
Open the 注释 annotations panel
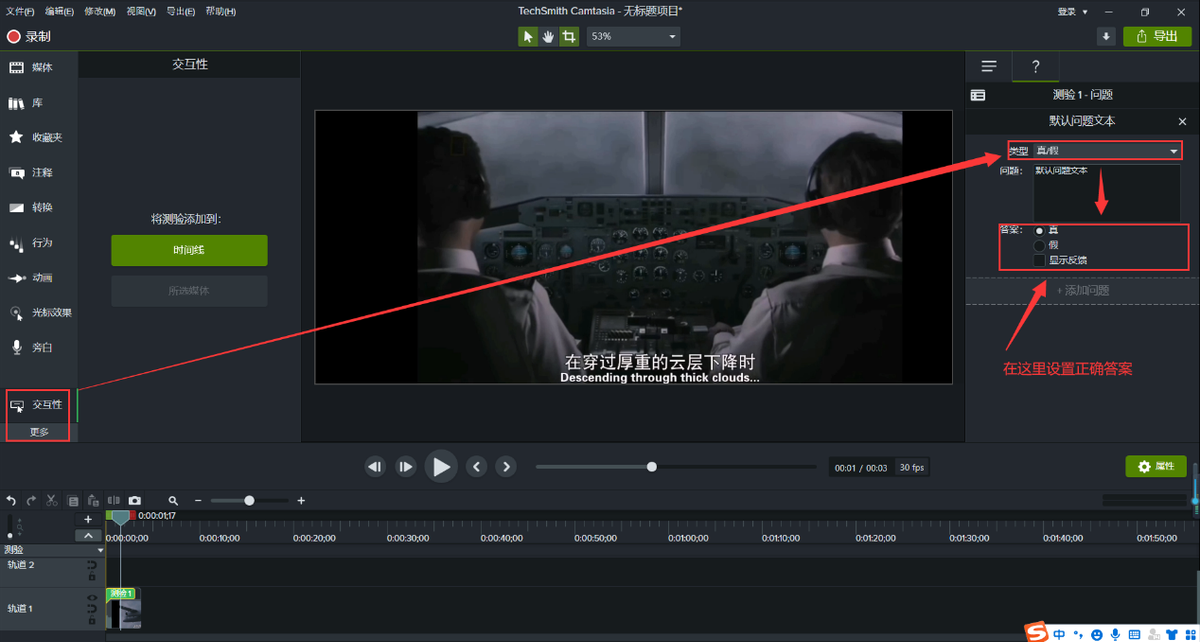coord(41,172)
